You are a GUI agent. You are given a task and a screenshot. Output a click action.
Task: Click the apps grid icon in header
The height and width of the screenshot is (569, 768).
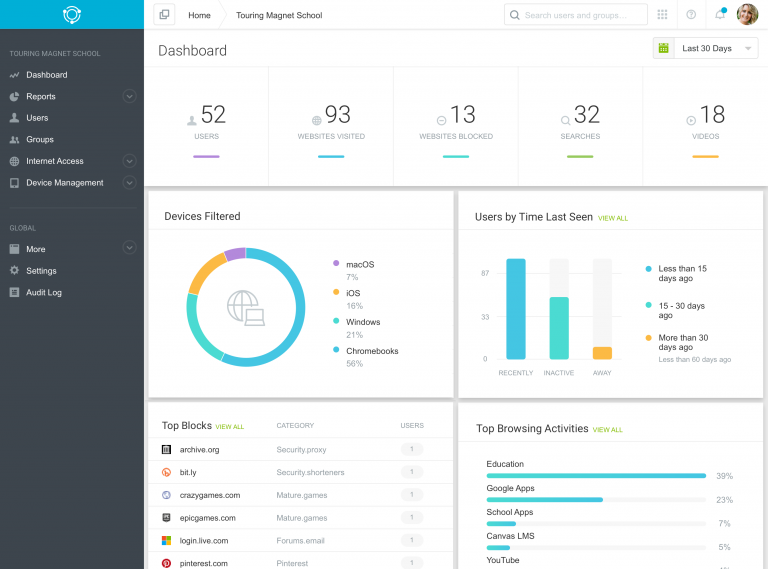pyautogui.click(x=662, y=15)
